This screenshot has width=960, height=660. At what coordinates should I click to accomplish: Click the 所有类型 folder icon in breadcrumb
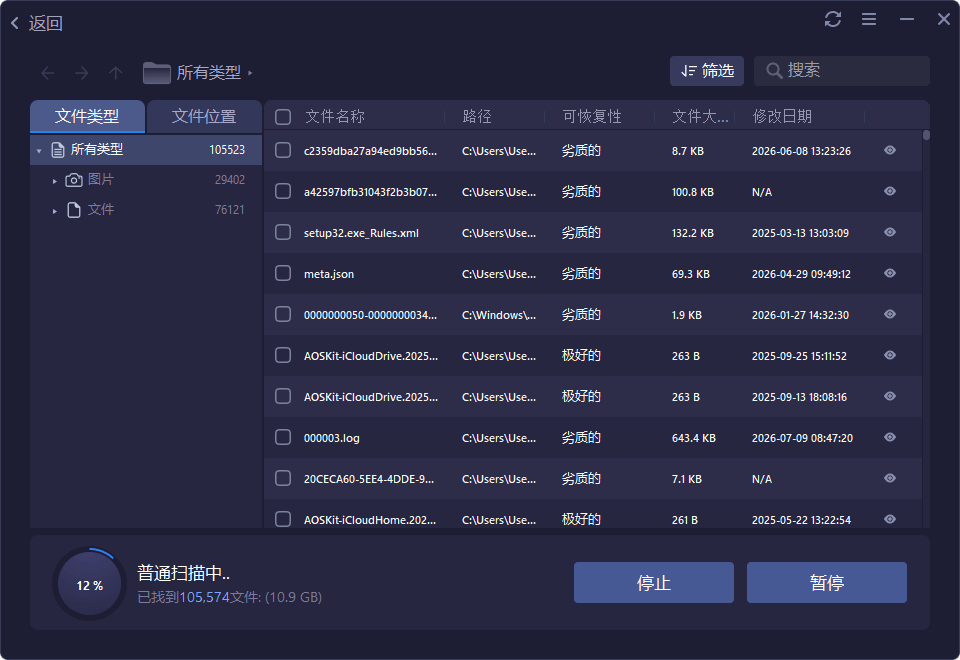click(157, 73)
